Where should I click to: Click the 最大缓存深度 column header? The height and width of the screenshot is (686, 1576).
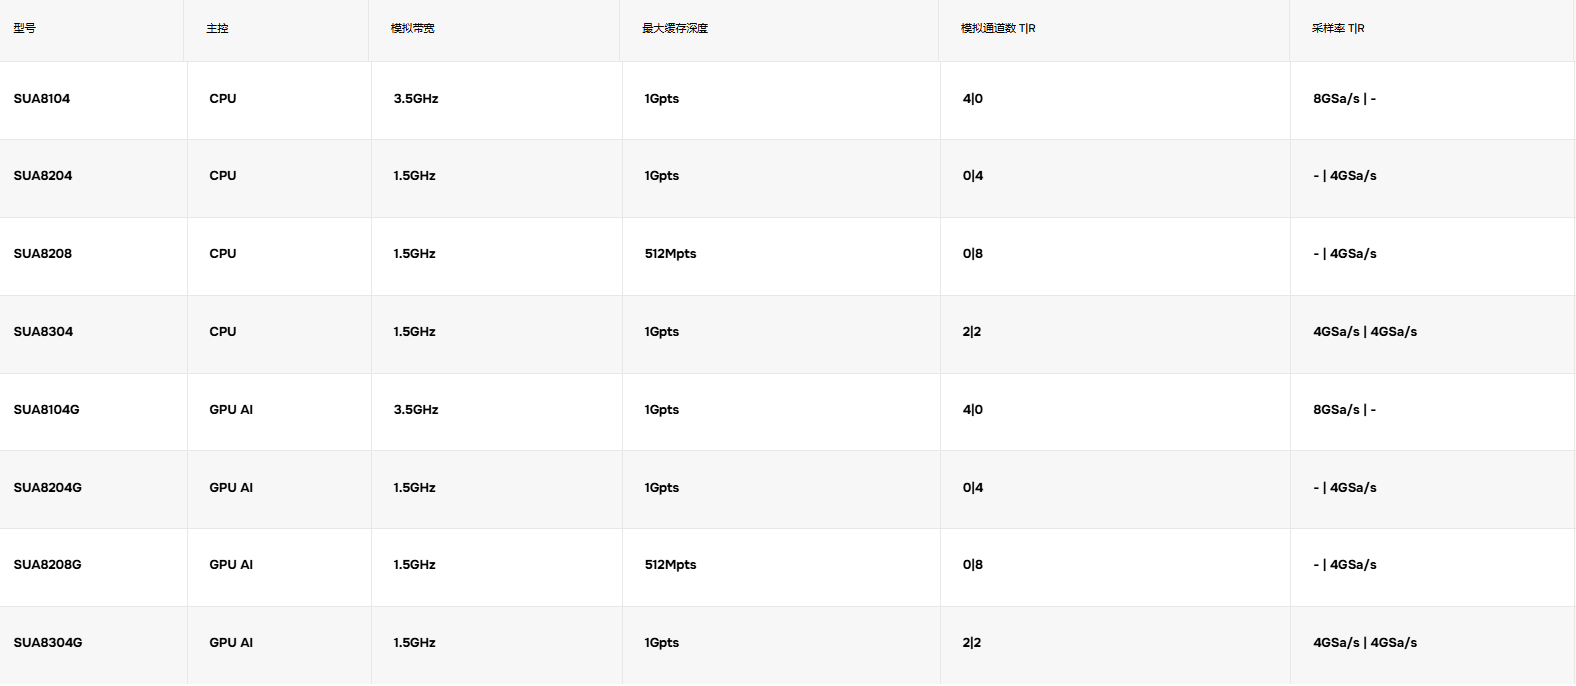[675, 28]
